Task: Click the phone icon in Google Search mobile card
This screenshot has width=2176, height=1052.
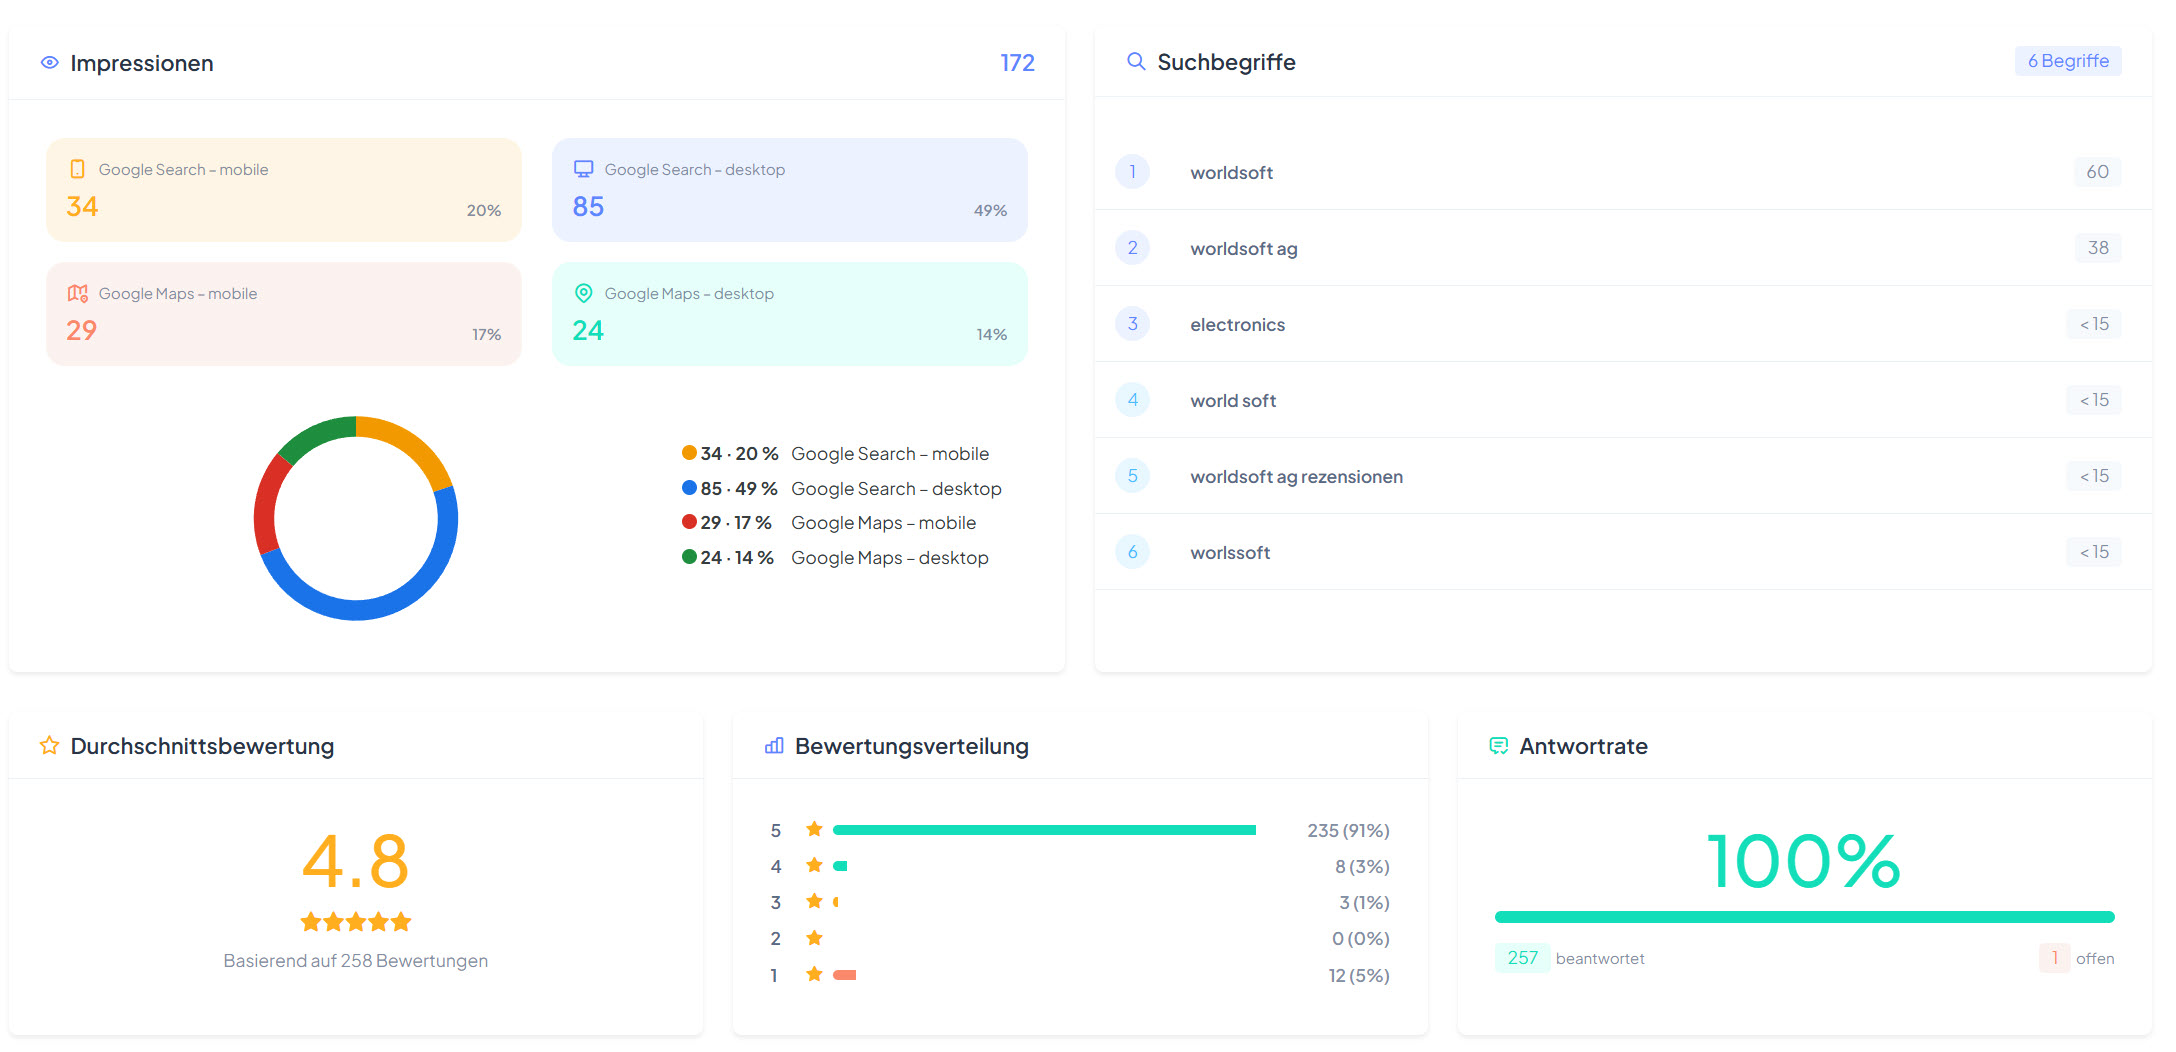Action: coord(77,169)
